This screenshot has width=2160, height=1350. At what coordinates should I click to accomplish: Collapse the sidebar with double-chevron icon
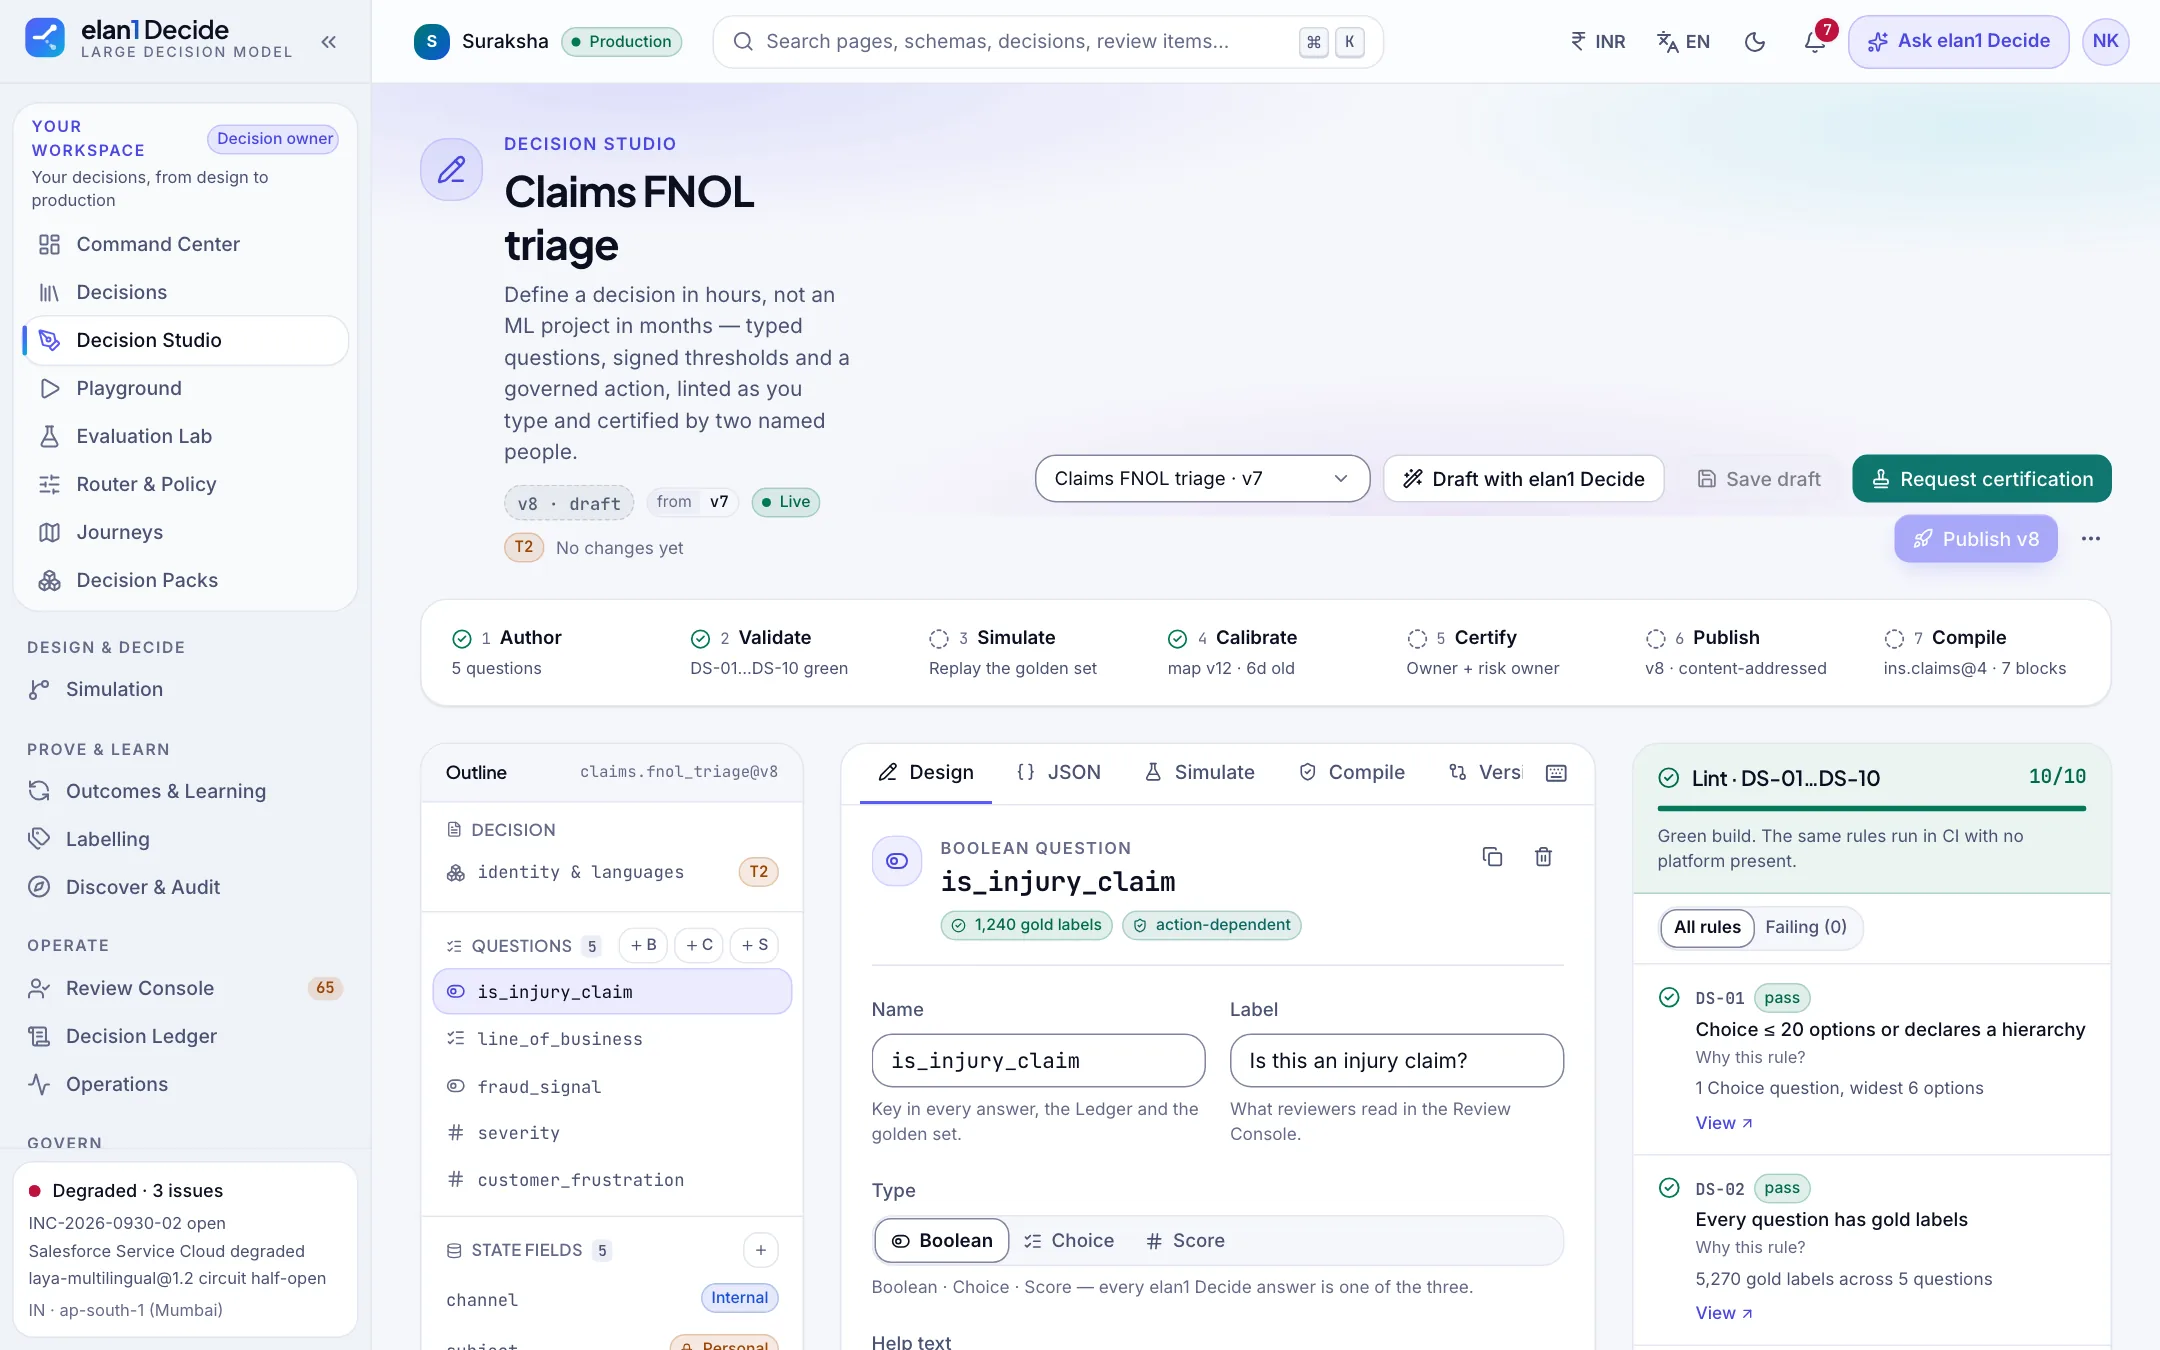point(328,41)
